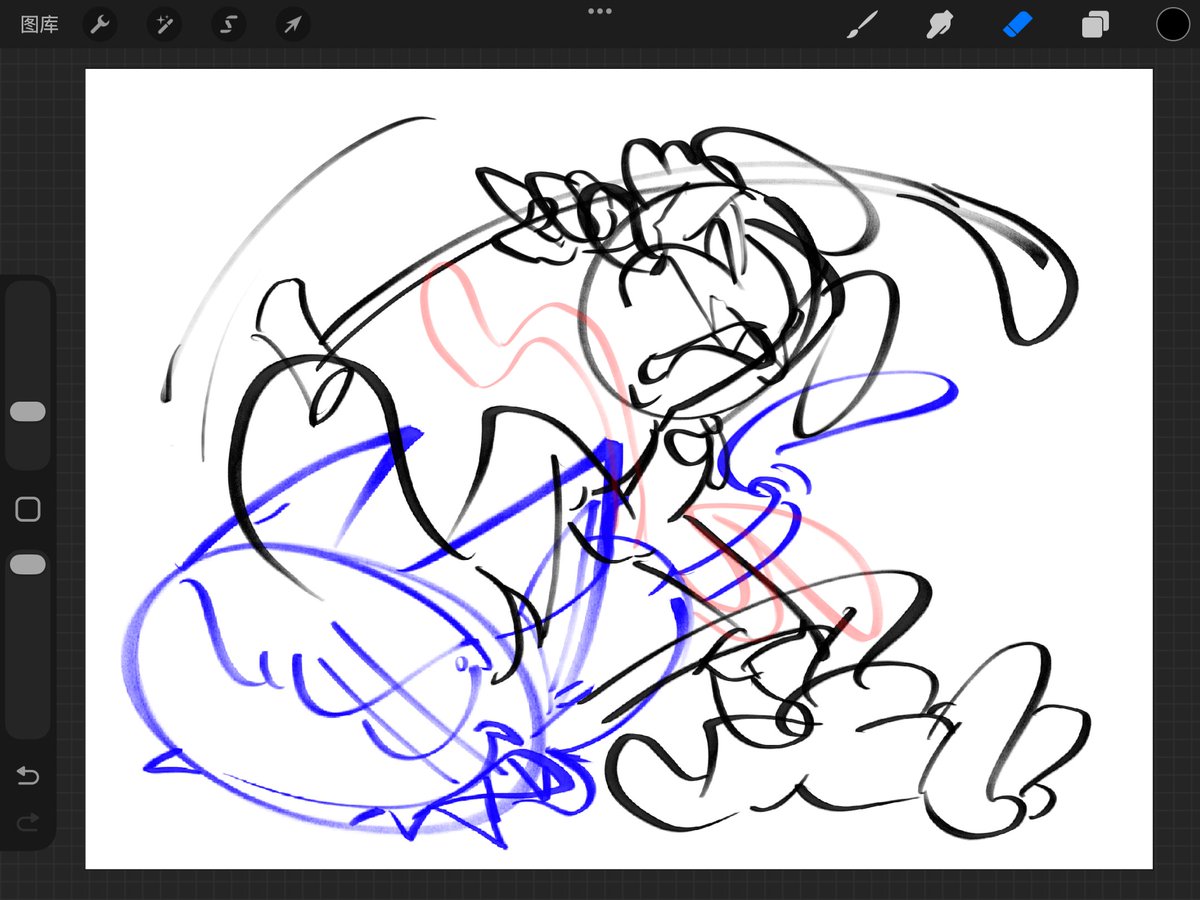Open the black color picker disc
1200x900 pixels.
pos(1172,24)
